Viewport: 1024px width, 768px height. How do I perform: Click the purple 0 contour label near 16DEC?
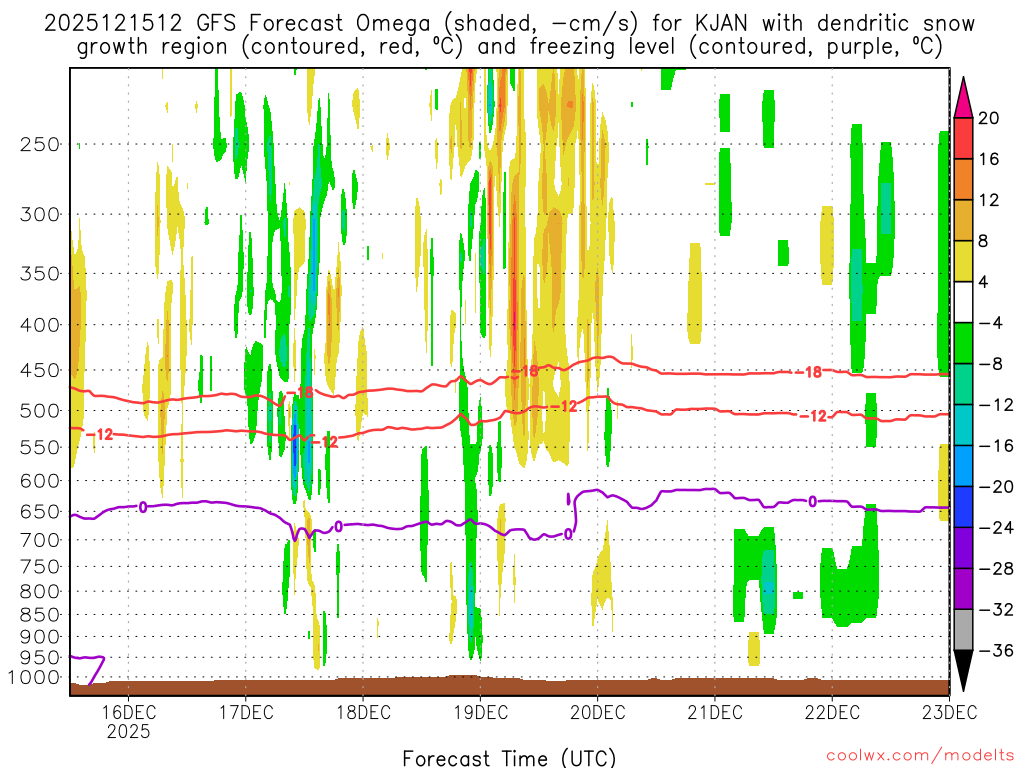click(142, 507)
